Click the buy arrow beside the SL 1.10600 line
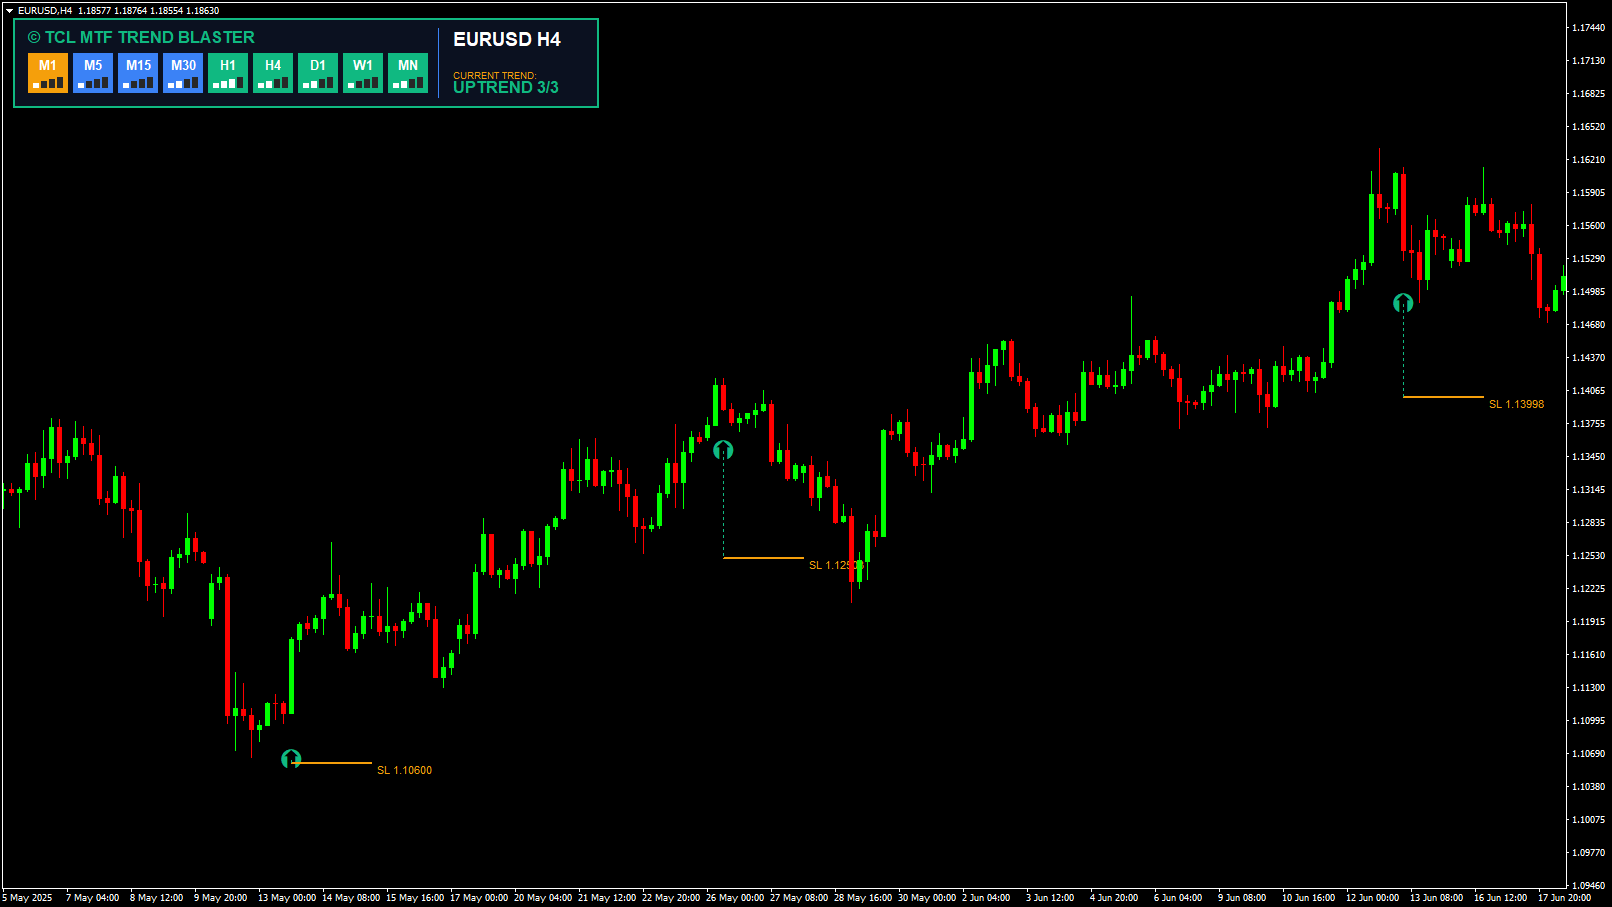This screenshot has width=1612, height=907. pyautogui.click(x=291, y=759)
